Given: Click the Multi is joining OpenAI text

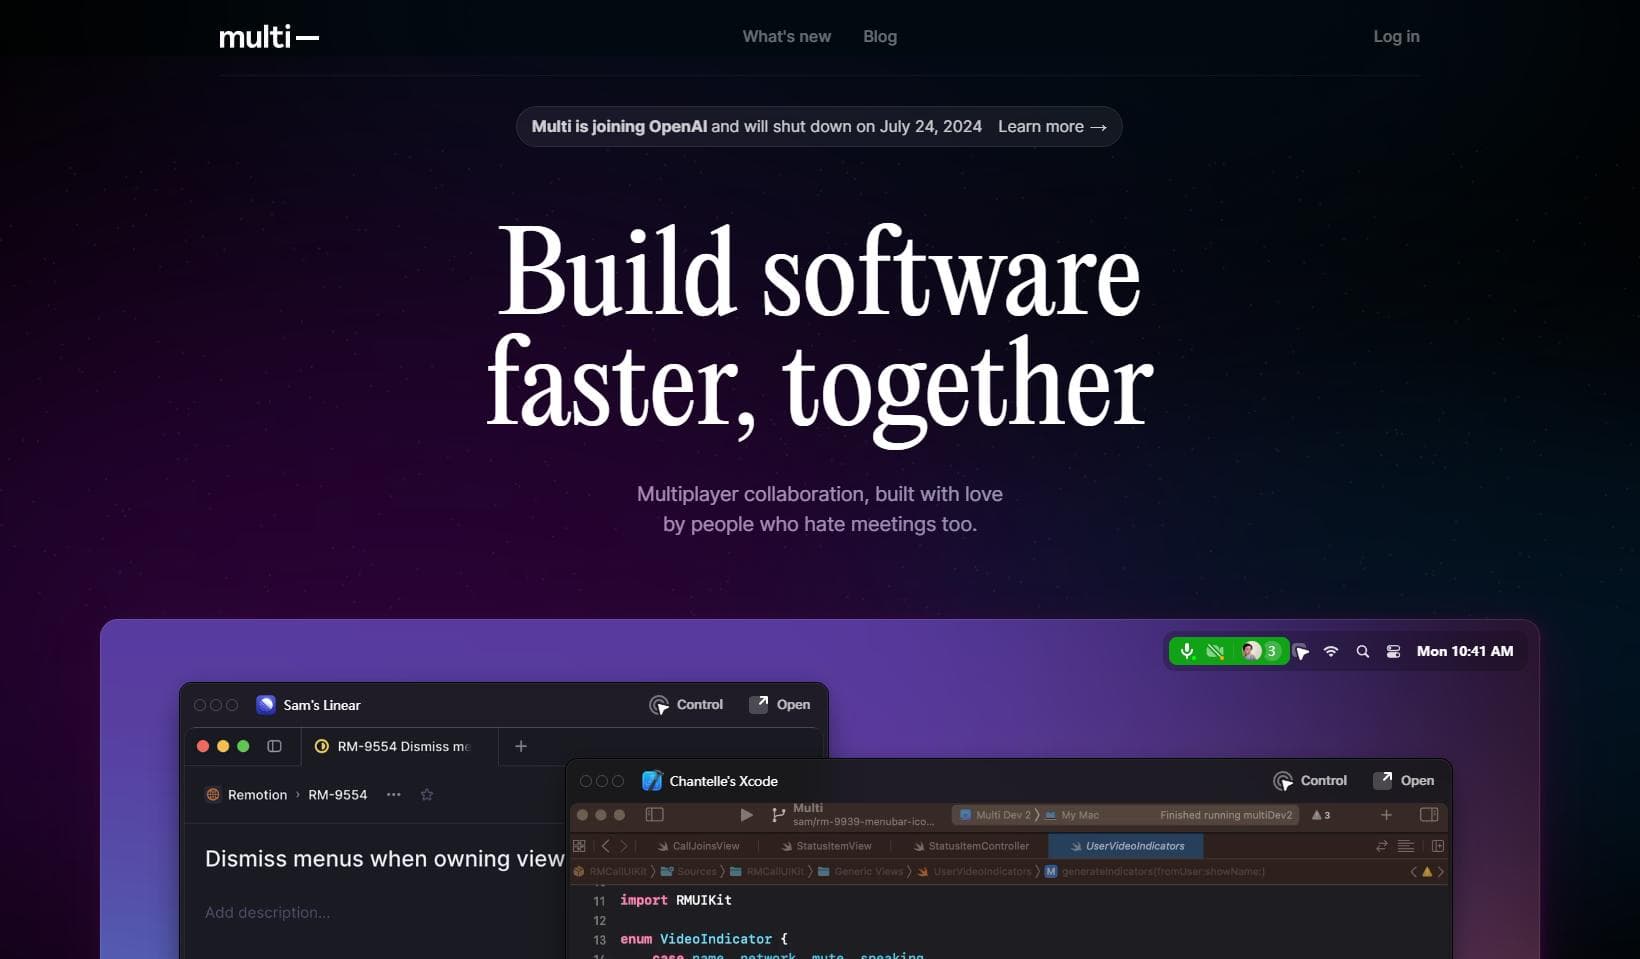Looking at the screenshot, I should 619,127.
